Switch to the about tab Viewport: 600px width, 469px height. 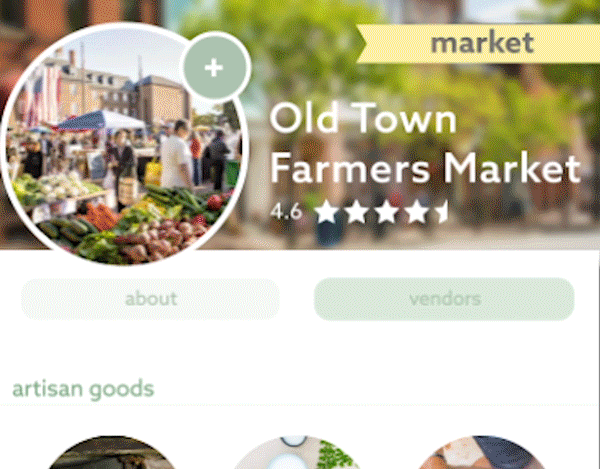coord(150,299)
